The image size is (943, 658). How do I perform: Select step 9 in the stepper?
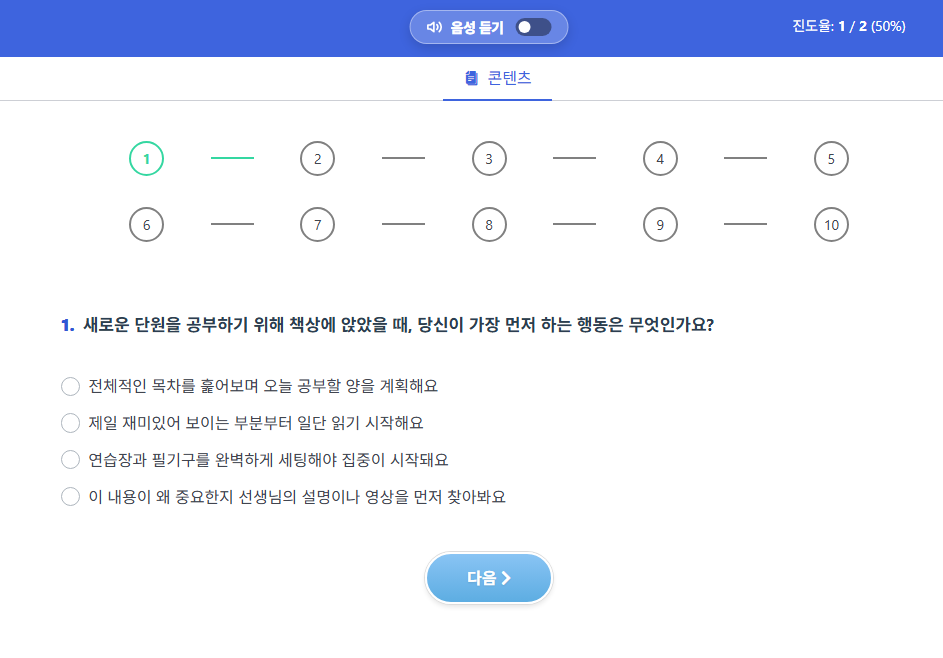[x=660, y=225]
